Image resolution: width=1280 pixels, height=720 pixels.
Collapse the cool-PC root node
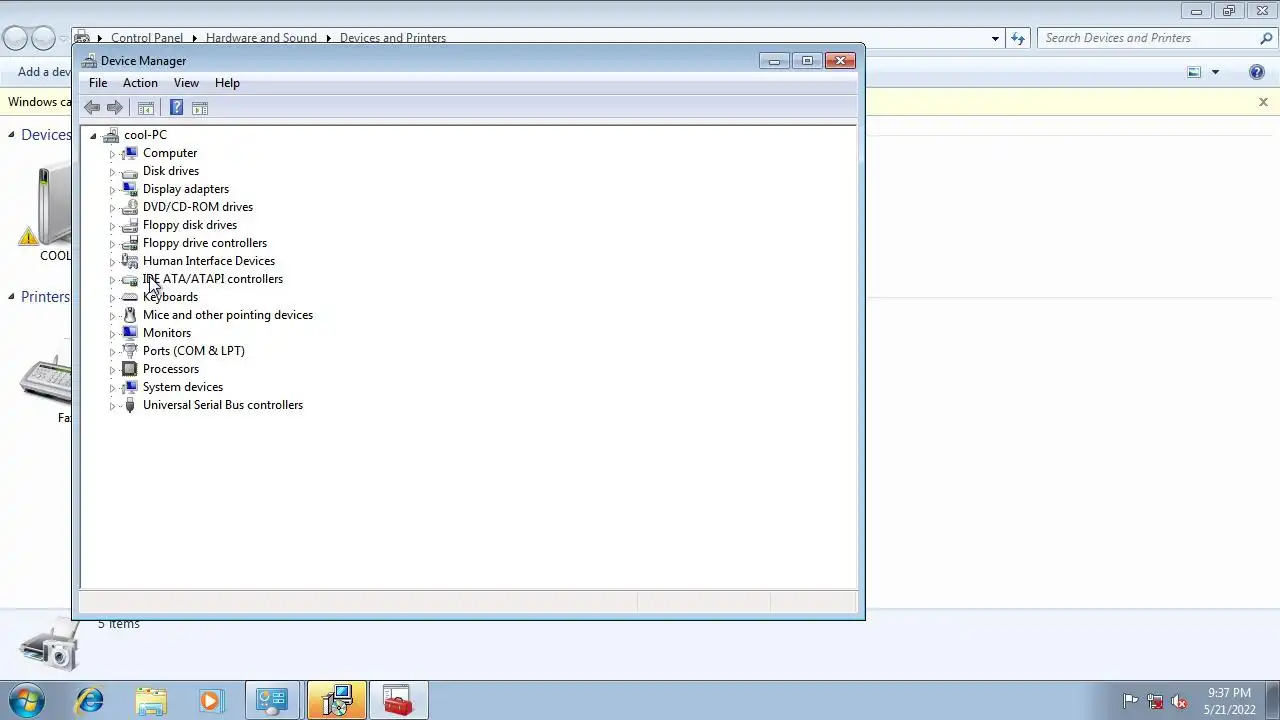93,136
